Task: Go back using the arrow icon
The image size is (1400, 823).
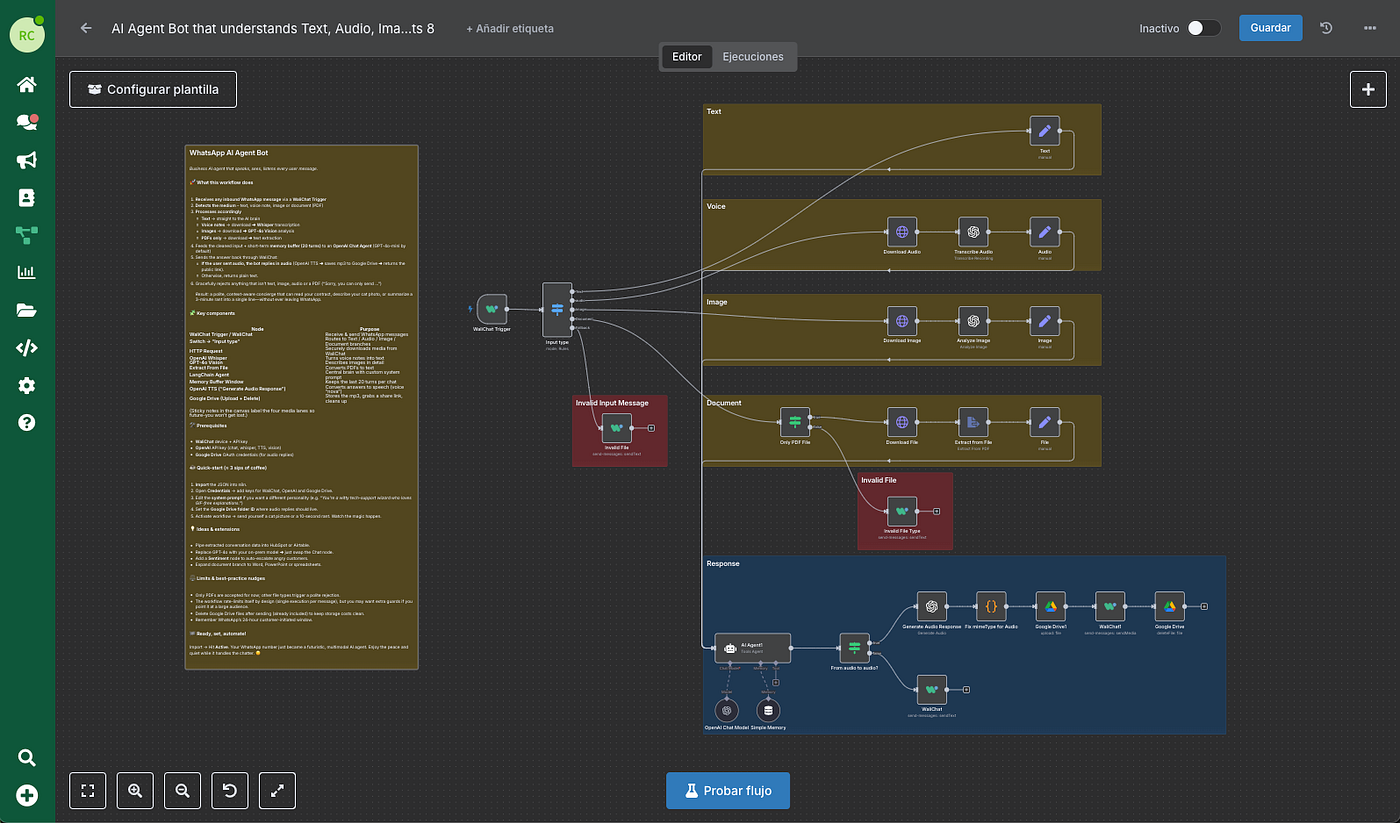Action: tap(86, 29)
